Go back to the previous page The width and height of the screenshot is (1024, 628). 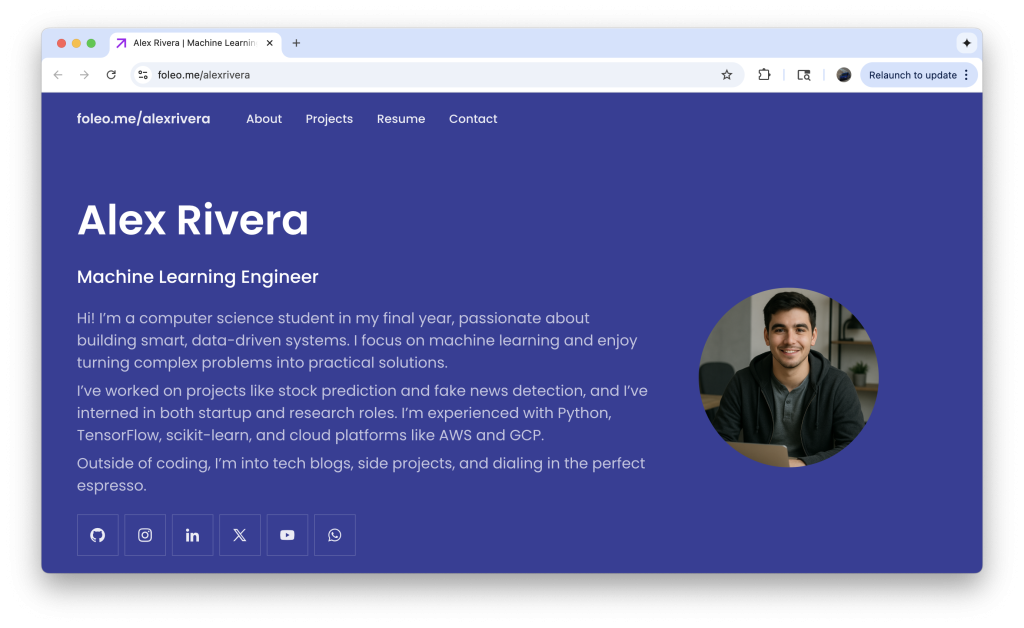point(58,75)
